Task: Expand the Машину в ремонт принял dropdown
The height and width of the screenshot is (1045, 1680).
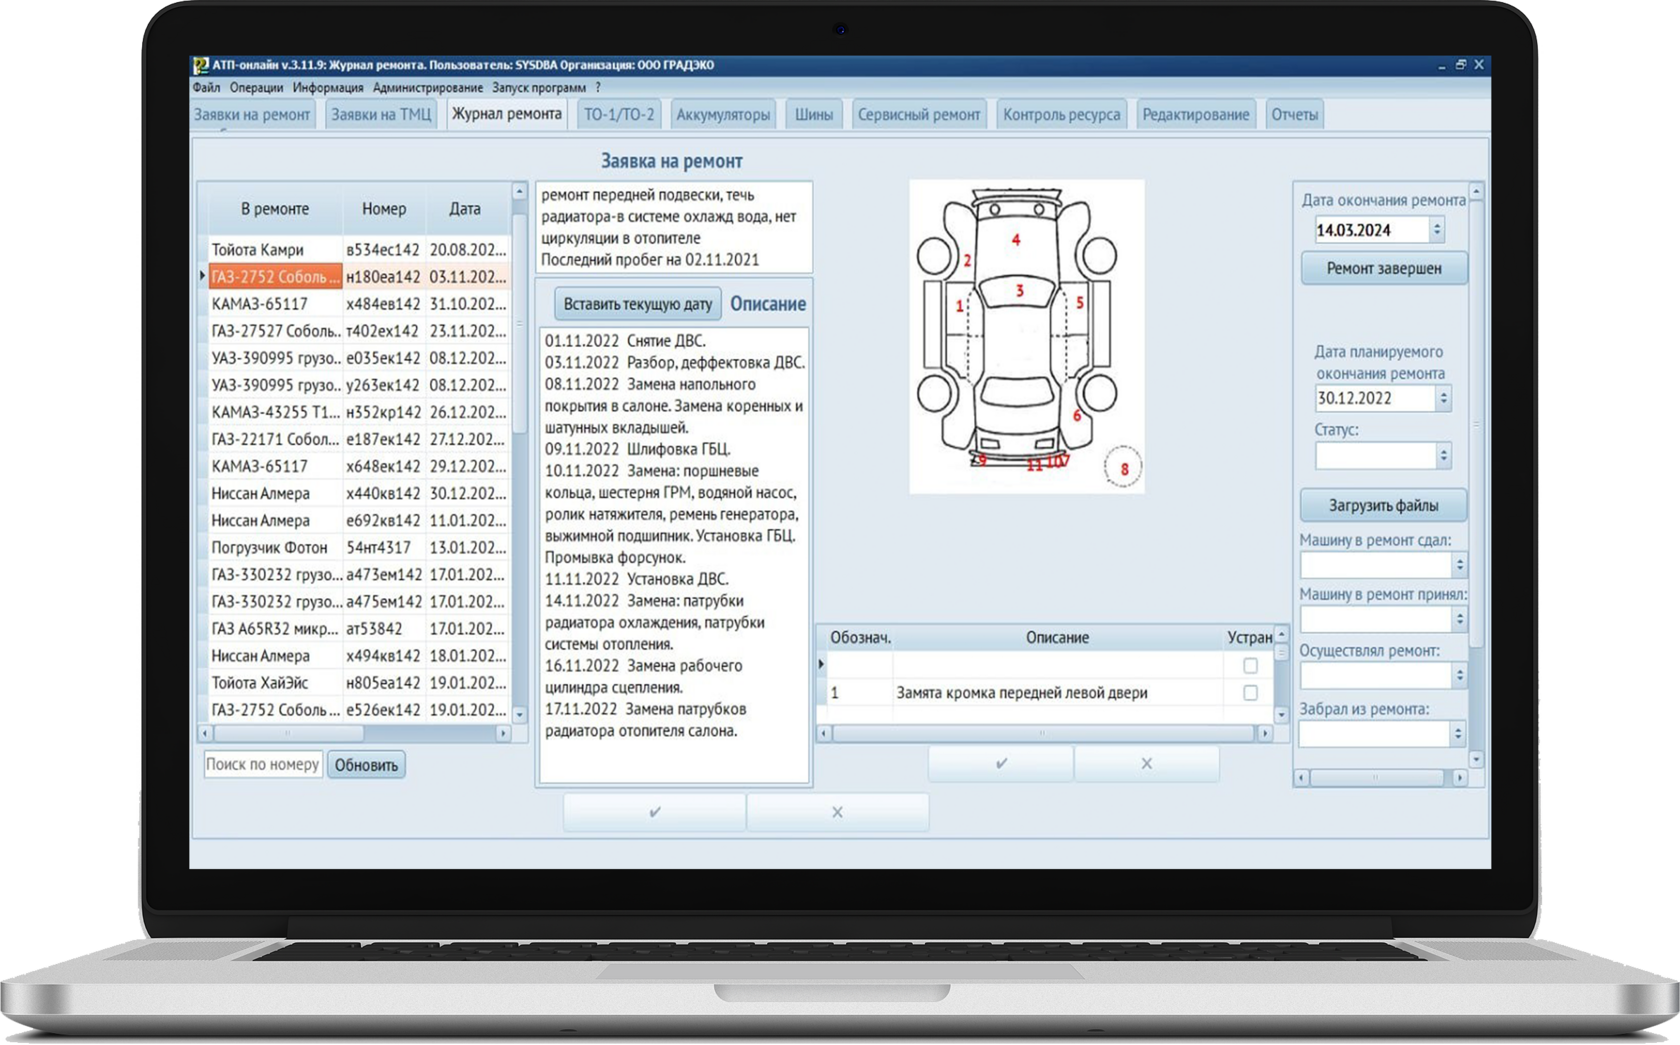Action: (1459, 619)
